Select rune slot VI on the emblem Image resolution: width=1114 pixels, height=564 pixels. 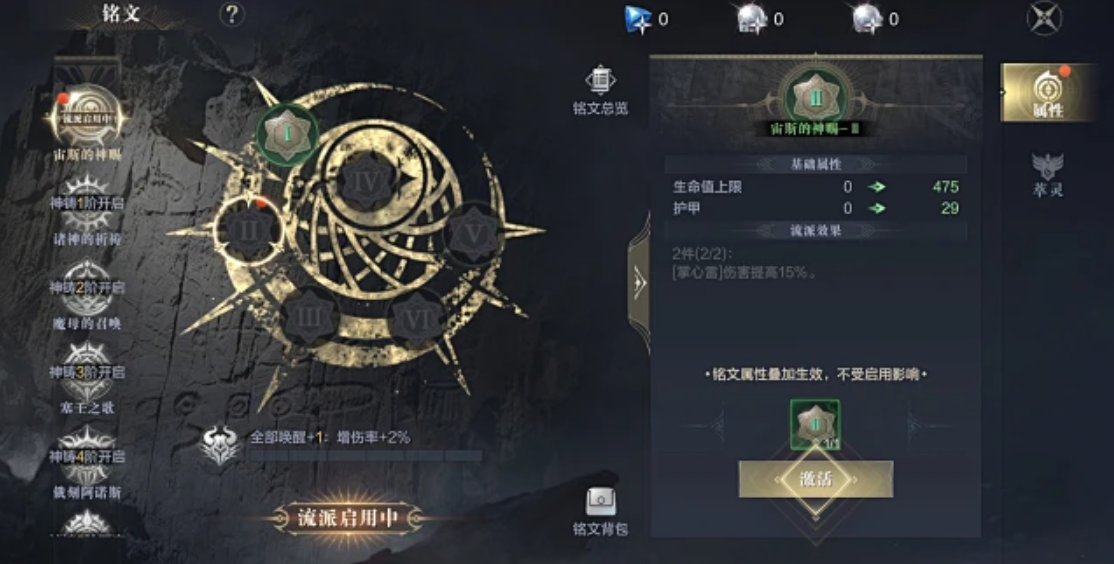(417, 320)
